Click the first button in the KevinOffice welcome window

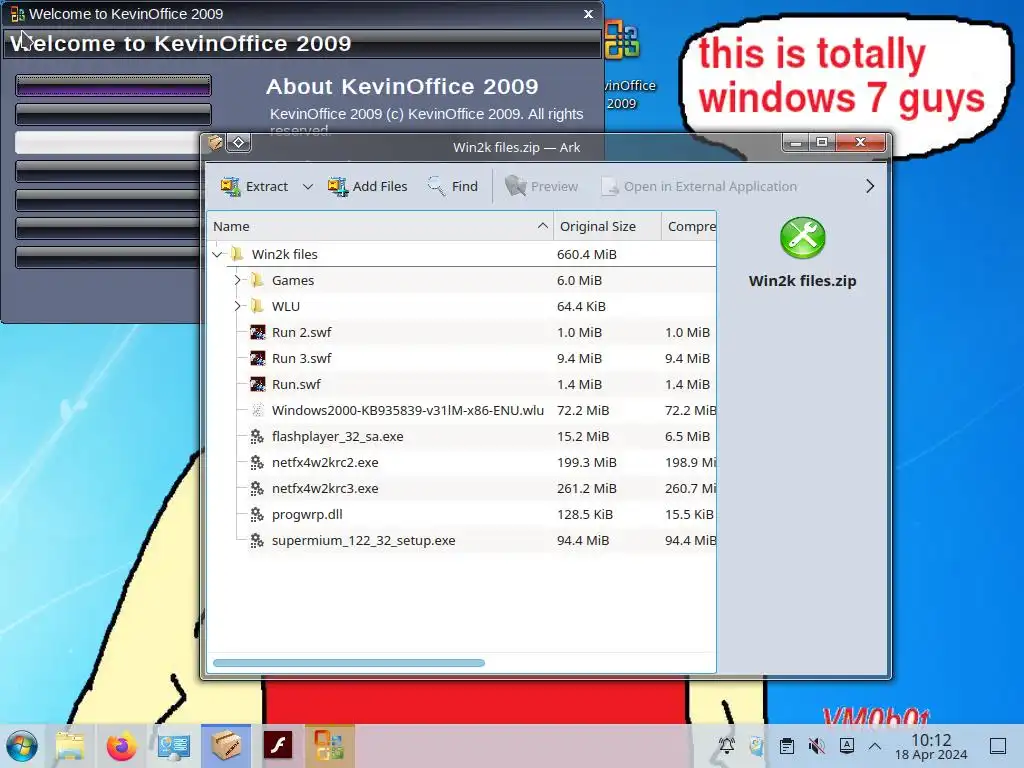click(114, 85)
